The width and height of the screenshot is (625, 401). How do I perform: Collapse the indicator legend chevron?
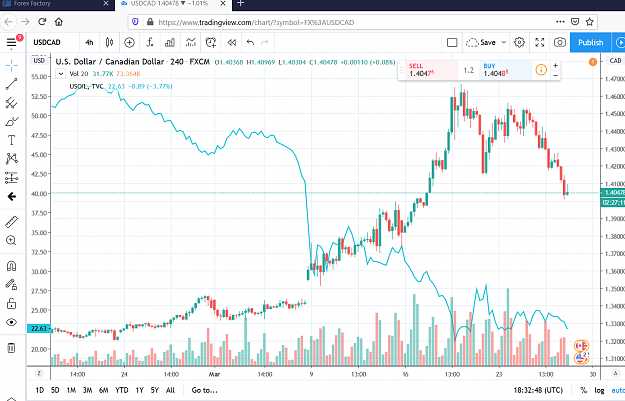pos(61,74)
